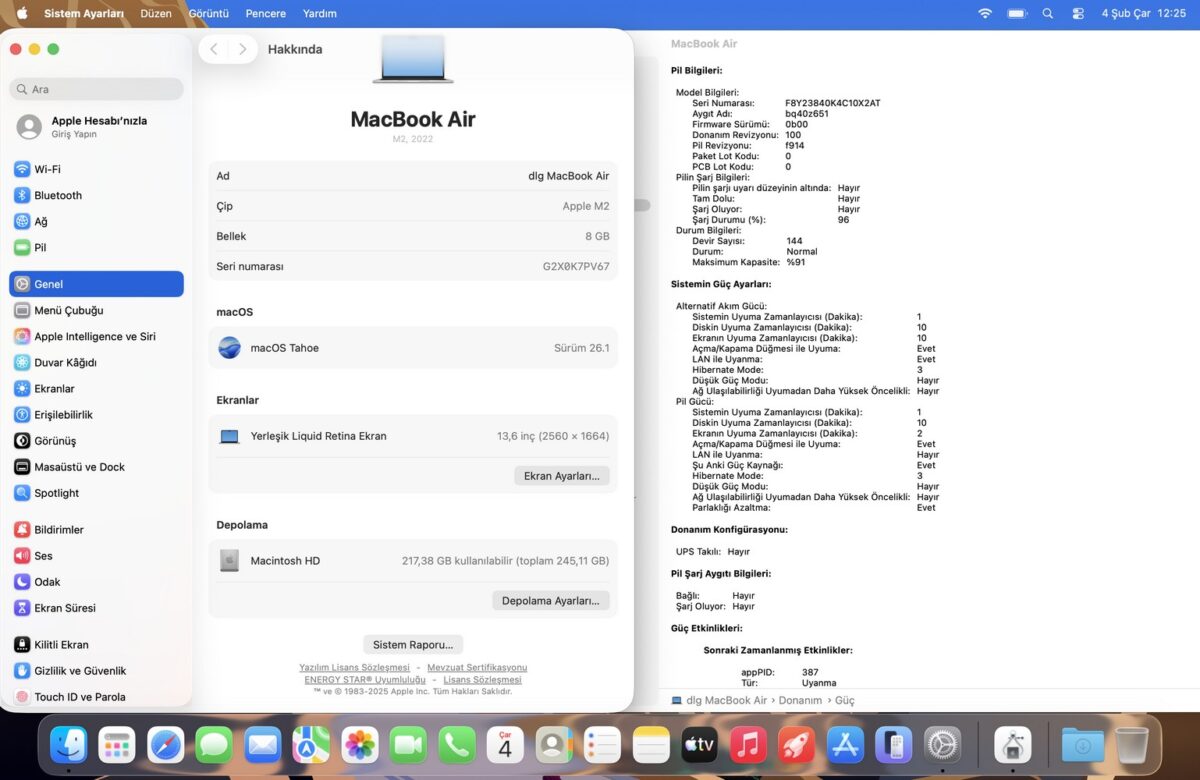Open Yazılım Lisans Sözleşmesi link
Screen dimensions: 1200x780
[354, 667]
